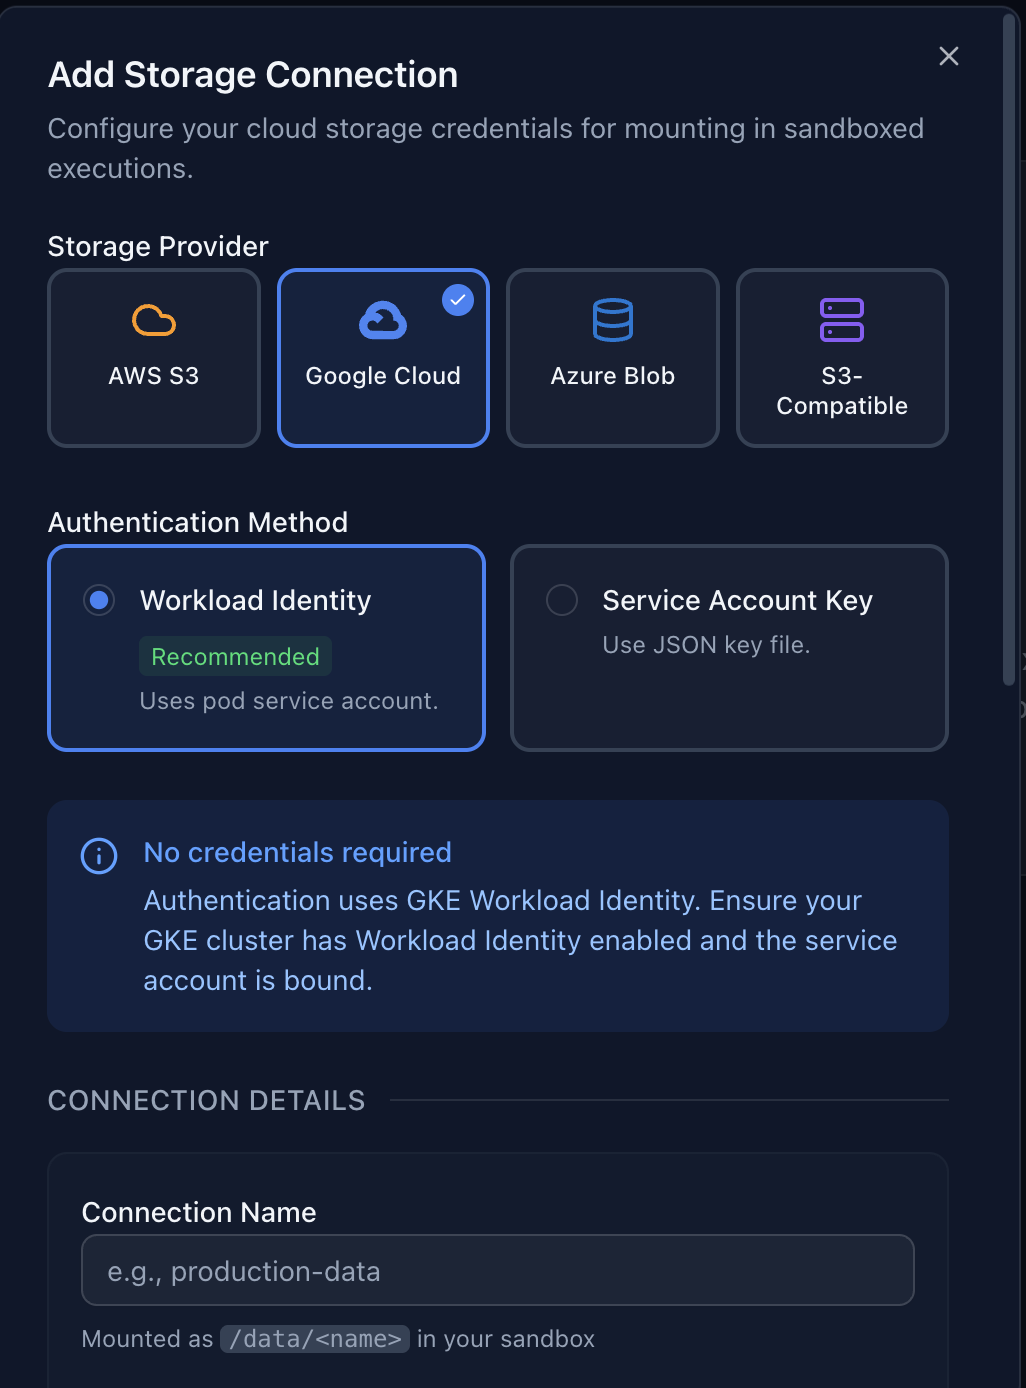Select the Workload Identity radio button
The width and height of the screenshot is (1026, 1388).
[x=99, y=600]
